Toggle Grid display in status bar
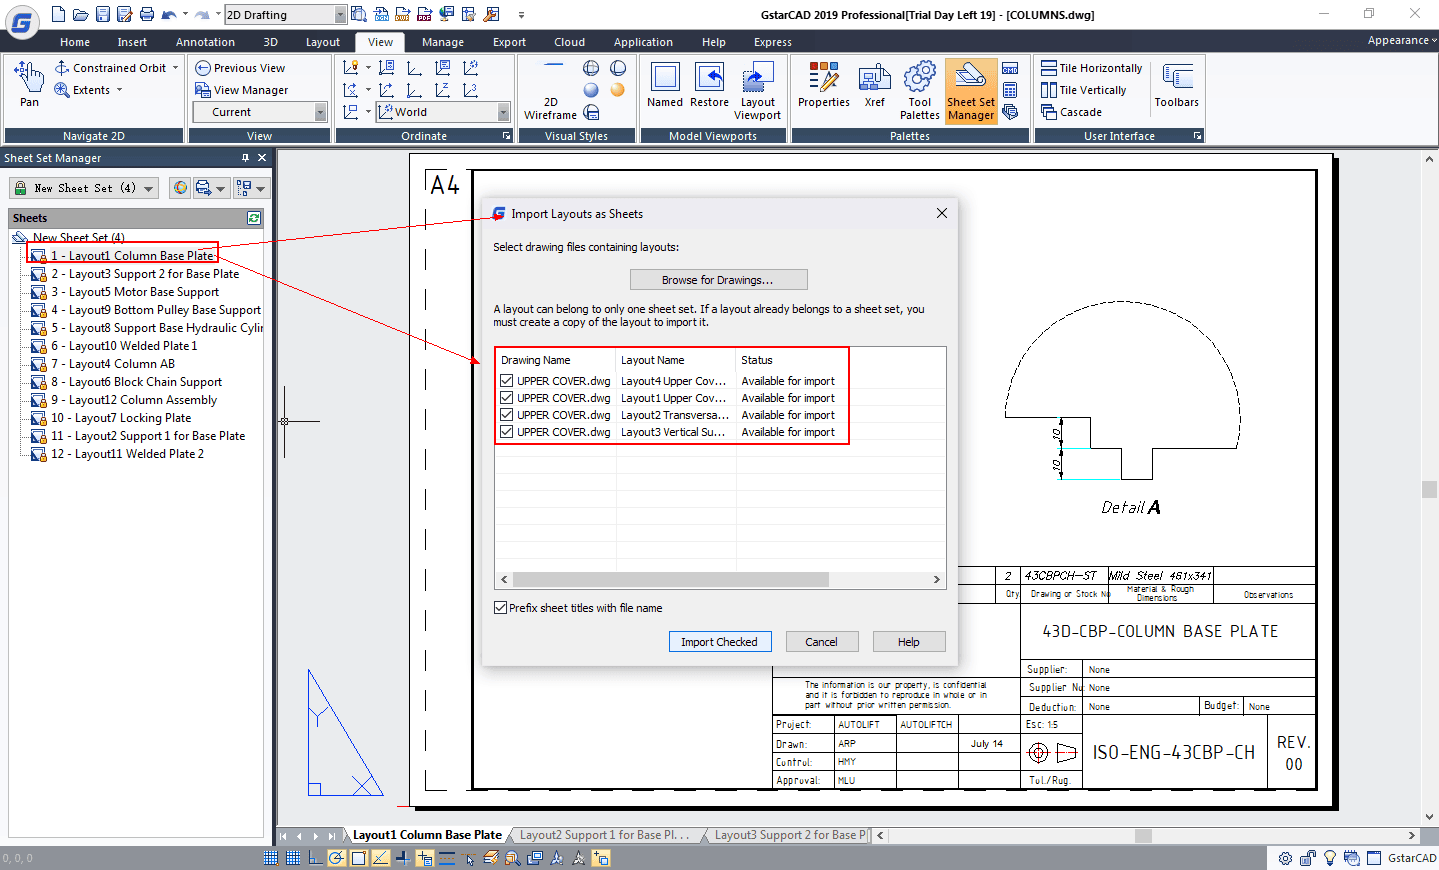Viewport: 1439px width, 870px height. [x=293, y=858]
